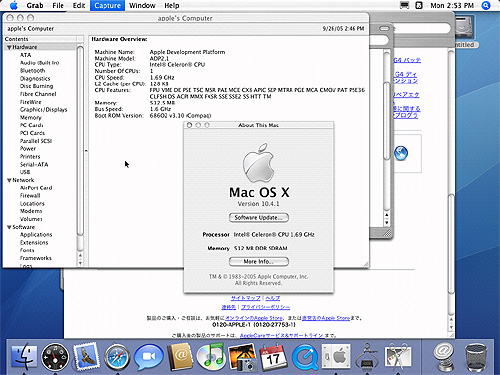The height and width of the screenshot is (375, 500).
Task: Select USB in the Contents list
Action: tap(25, 172)
